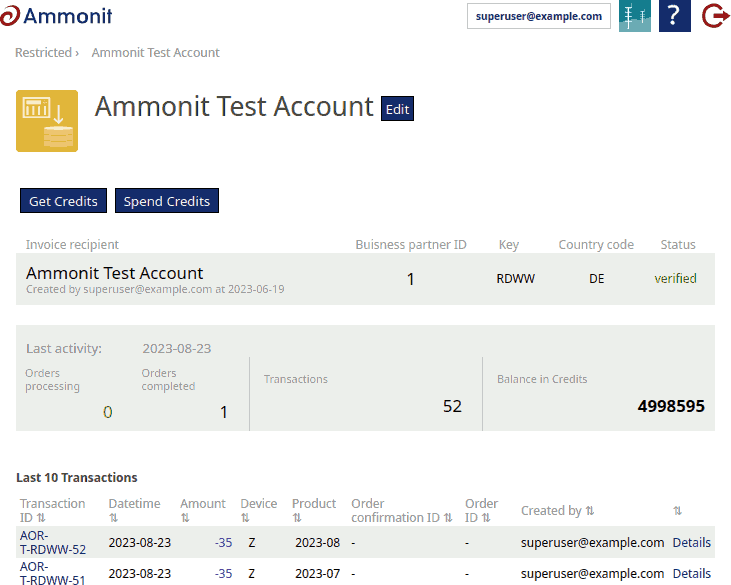Viewport: 731px width, 585px height.
Task: Sort by Created by arrows
Action: coord(590,511)
